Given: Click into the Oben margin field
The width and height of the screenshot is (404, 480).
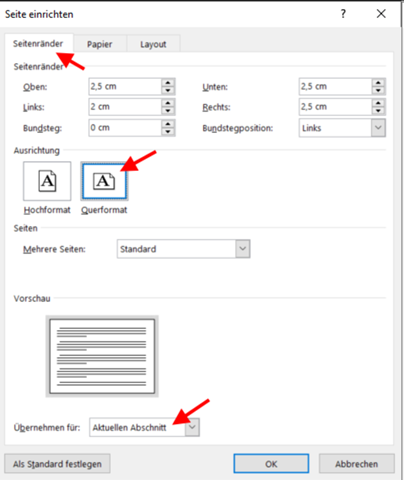Looking at the screenshot, I should [125, 87].
